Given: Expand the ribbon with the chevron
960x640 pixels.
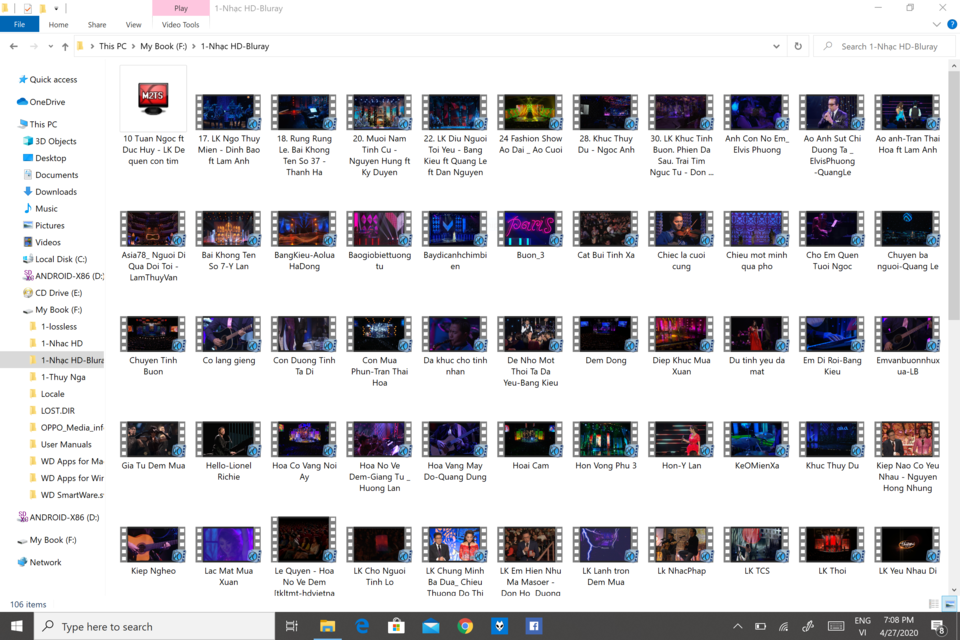Looking at the screenshot, I should coord(936,24).
